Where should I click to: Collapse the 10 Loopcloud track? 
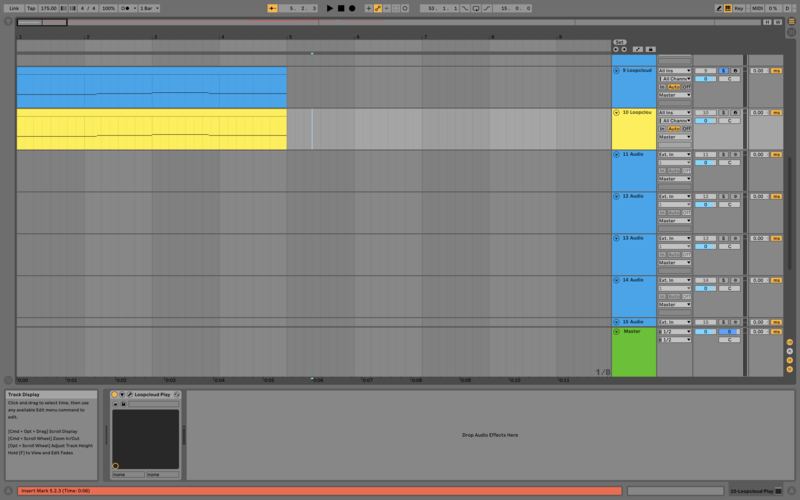point(616,113)
